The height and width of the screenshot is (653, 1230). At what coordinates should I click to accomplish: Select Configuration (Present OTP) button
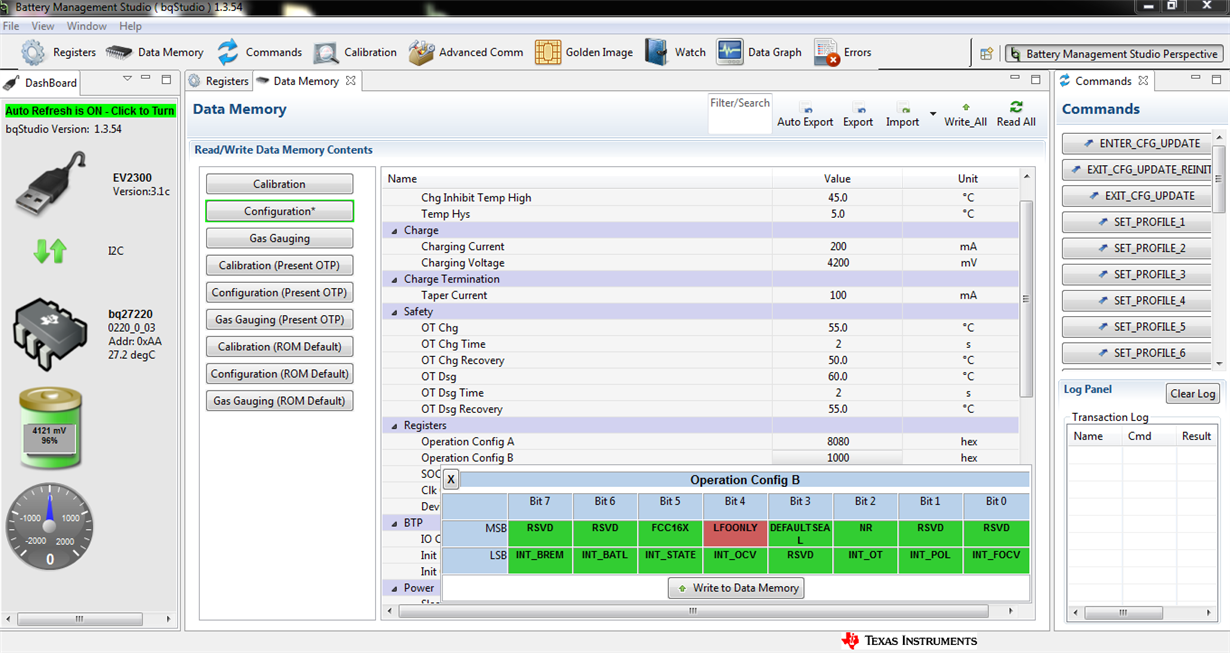[279, 292]
